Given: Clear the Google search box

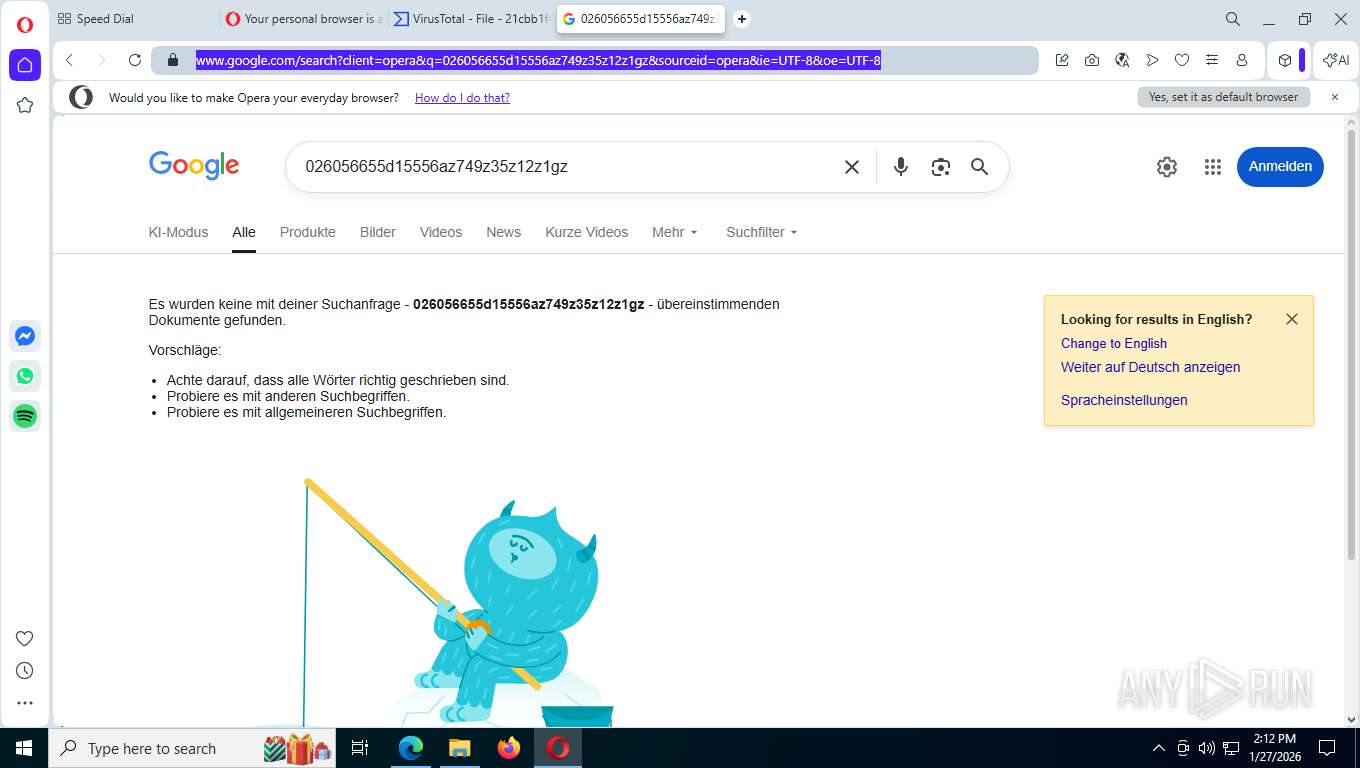Looking at the screenshot, I should [852, 167].
